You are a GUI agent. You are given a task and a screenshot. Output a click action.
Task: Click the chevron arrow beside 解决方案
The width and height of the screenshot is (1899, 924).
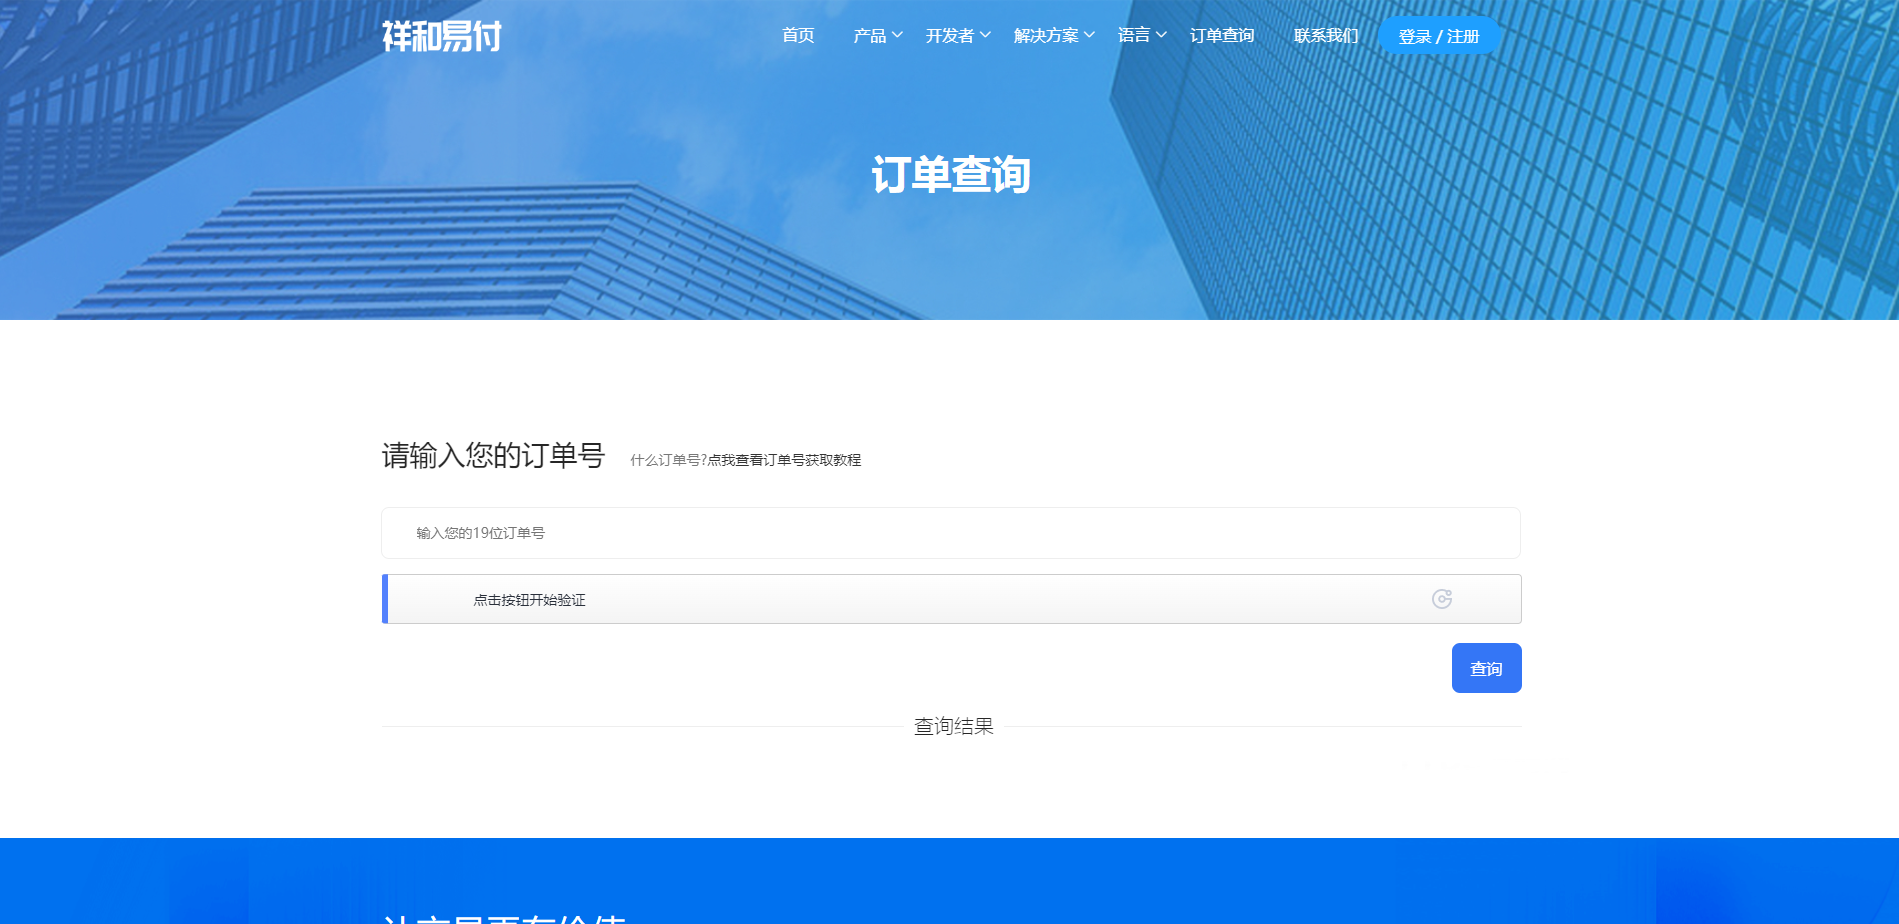coord(1089,35)
